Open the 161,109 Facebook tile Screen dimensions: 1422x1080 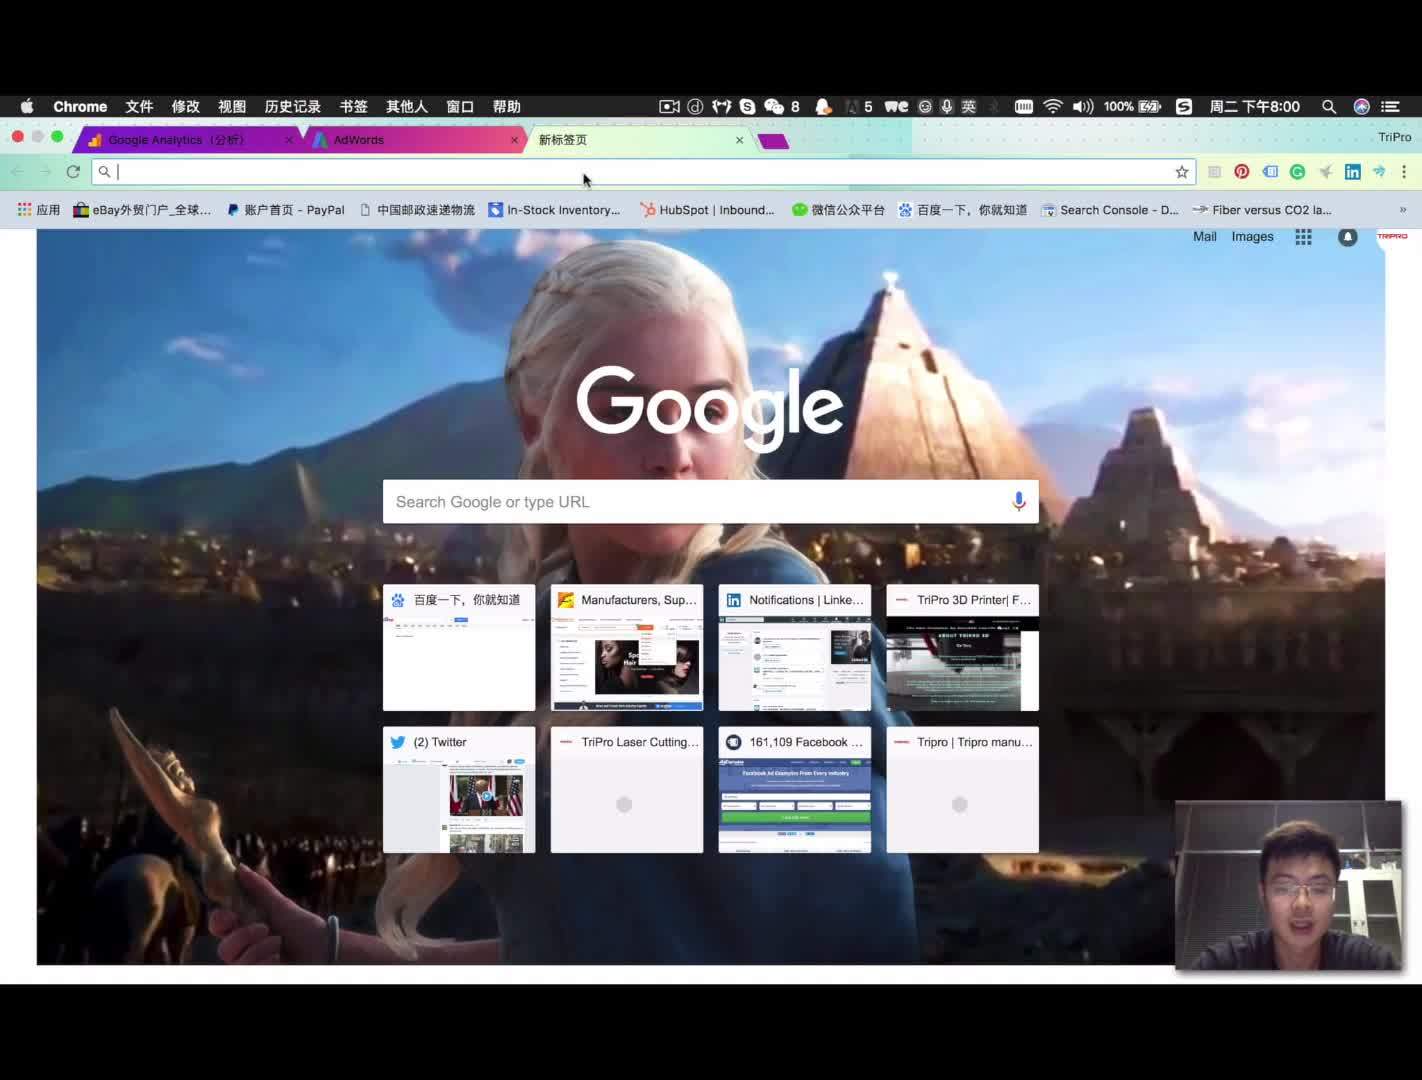(x=795, y=790)
